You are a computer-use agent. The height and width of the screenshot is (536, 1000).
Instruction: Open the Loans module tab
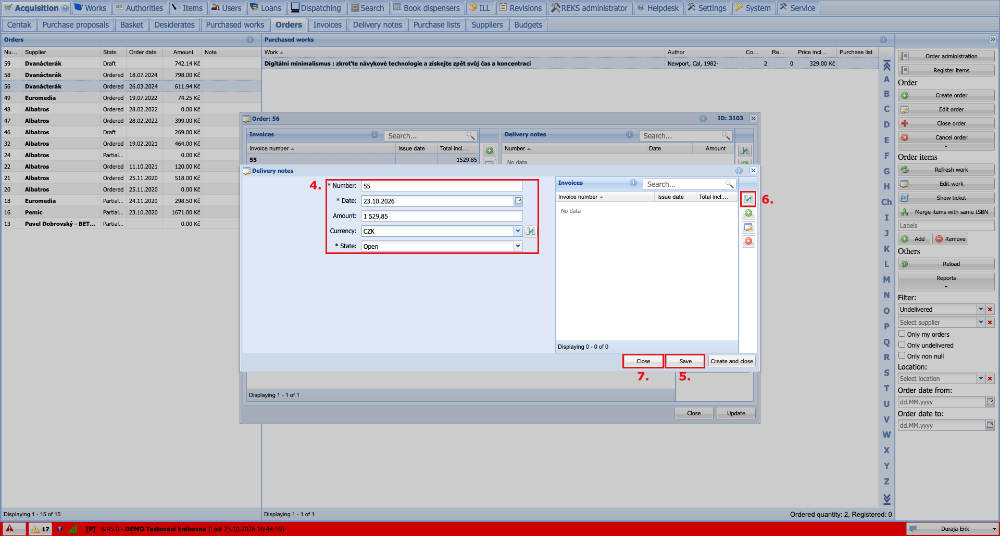point(265,8)
